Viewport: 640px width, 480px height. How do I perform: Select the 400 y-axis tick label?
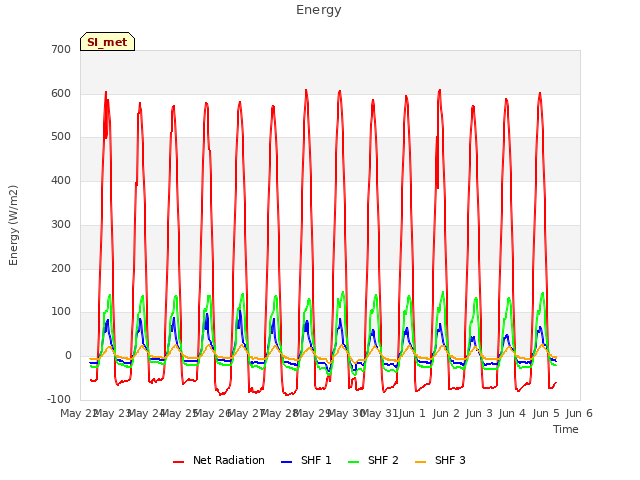[x=61, y=180]
